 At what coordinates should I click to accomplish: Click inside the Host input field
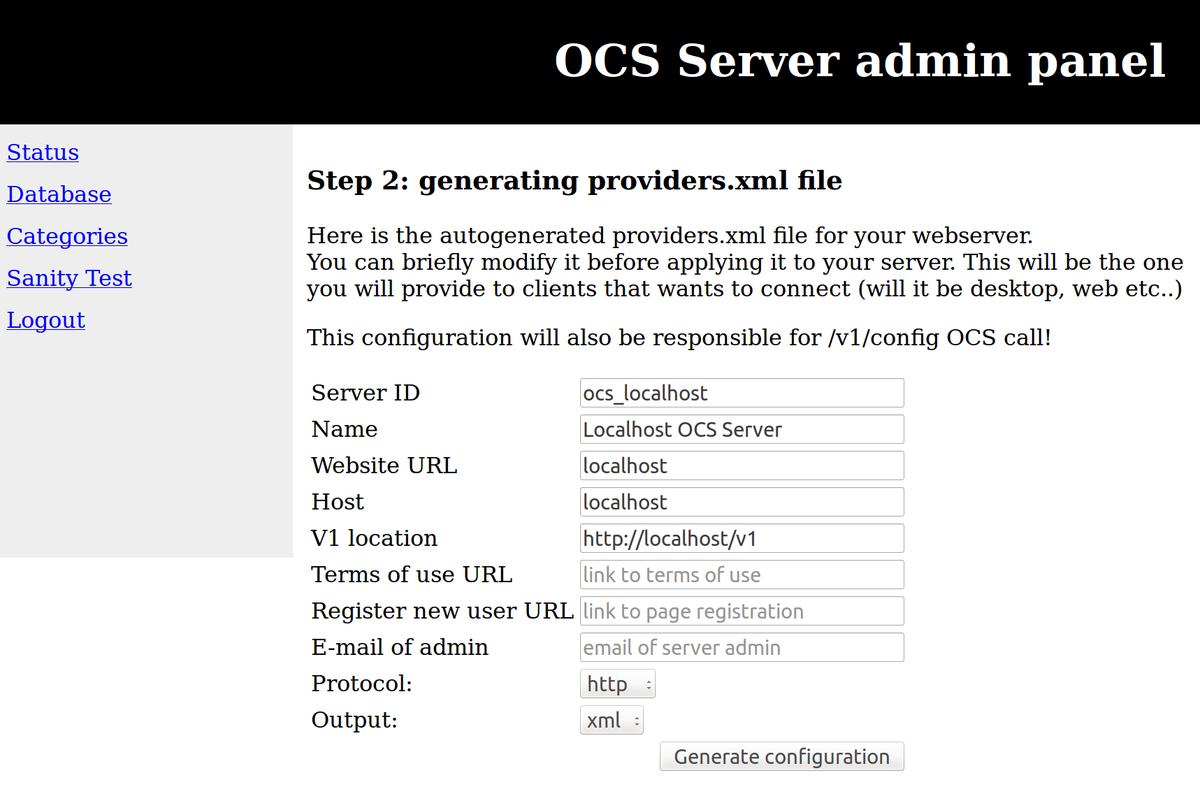[741, 502]
